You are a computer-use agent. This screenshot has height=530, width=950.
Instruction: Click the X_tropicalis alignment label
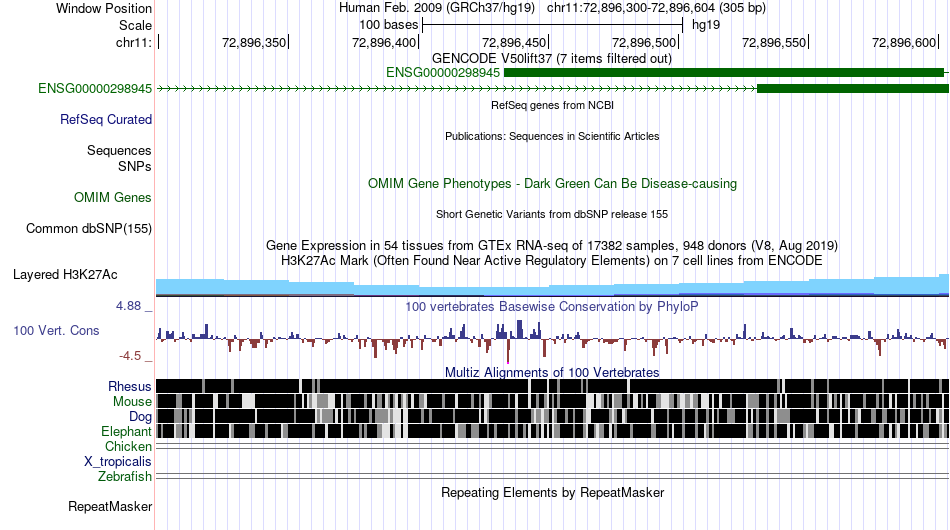point(118,462)
